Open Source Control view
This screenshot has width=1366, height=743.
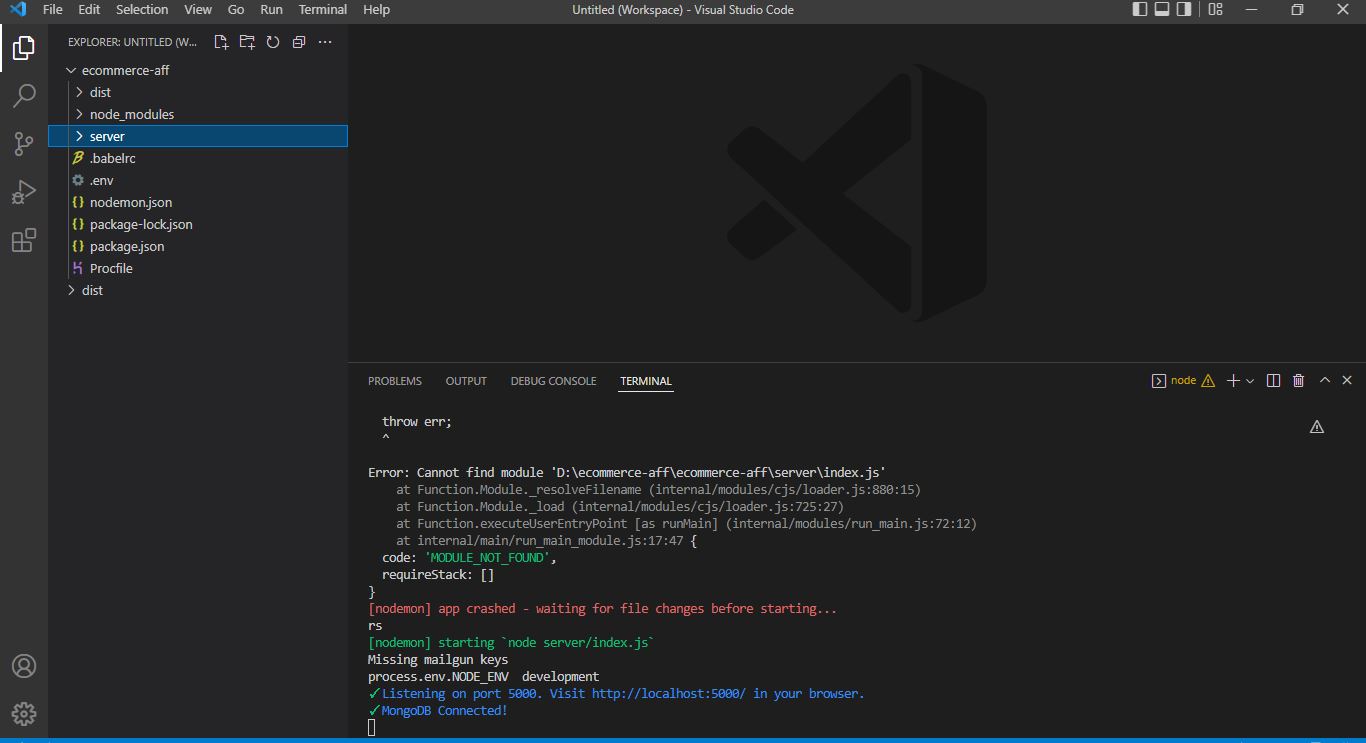23,143
